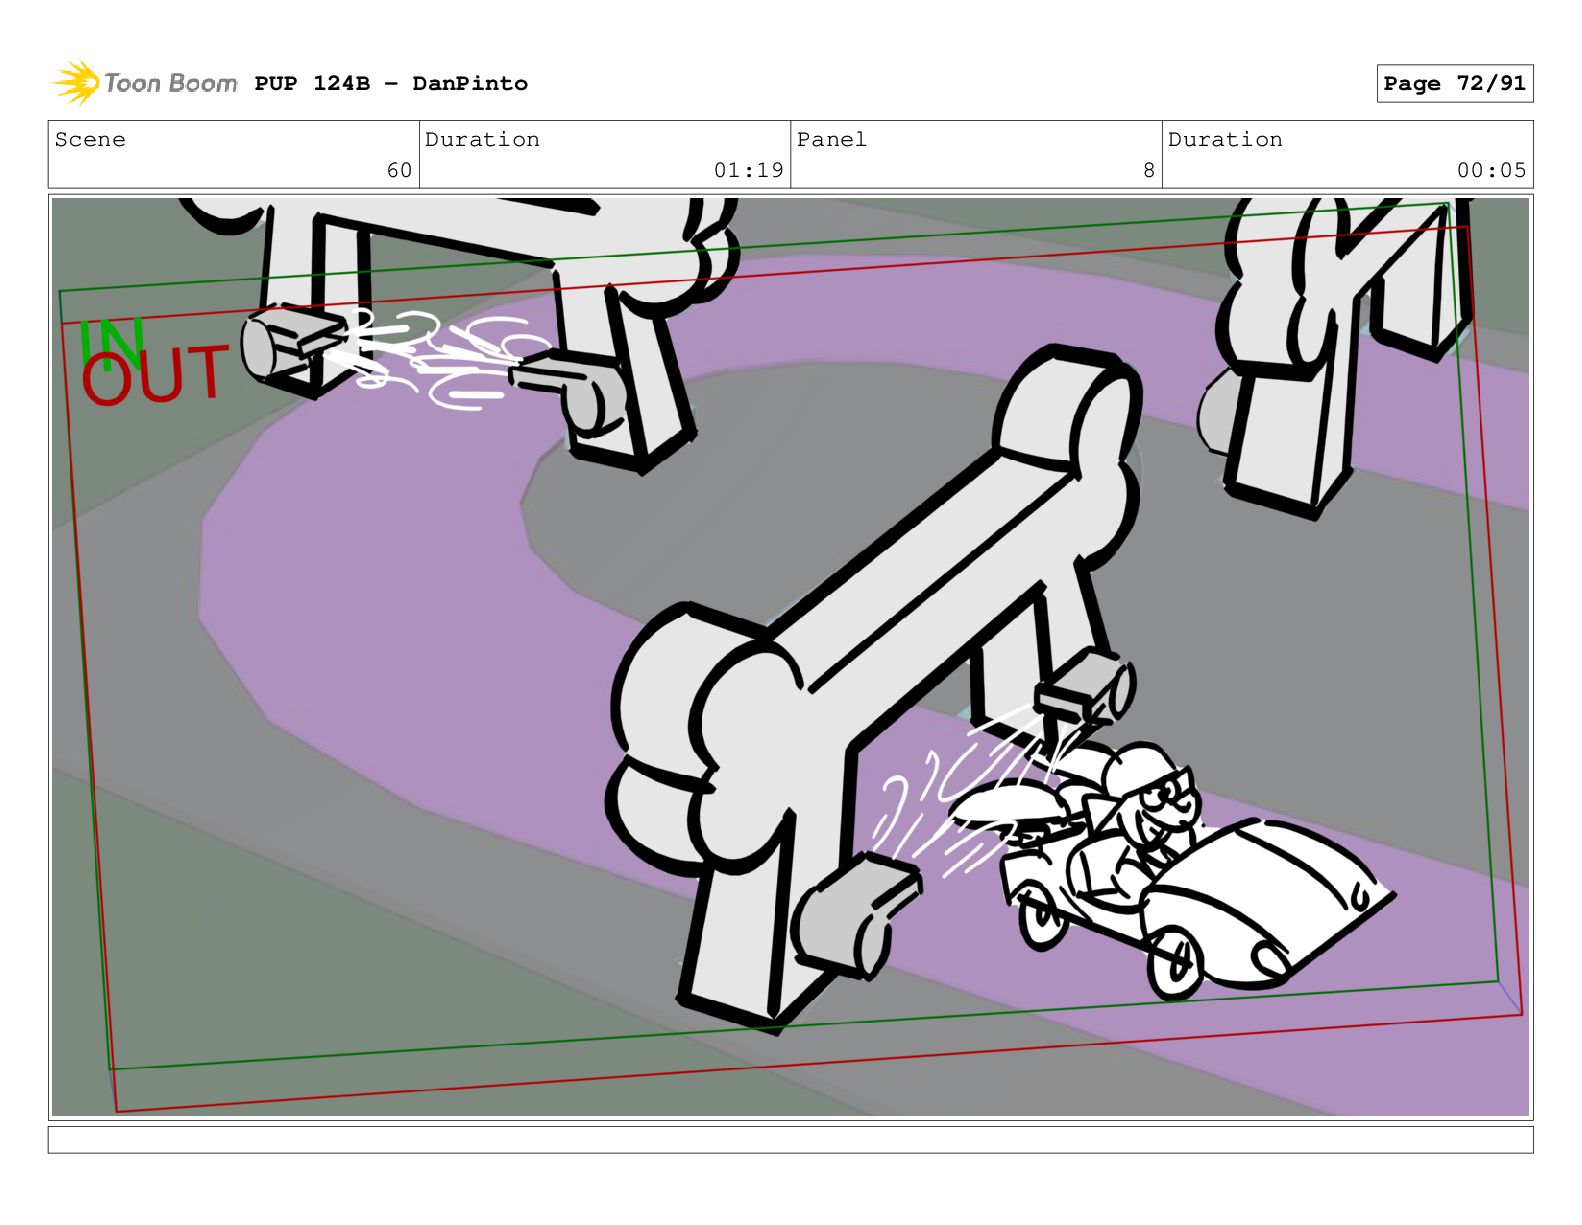Click the Toon Boom logo icon

coord(76,83)
